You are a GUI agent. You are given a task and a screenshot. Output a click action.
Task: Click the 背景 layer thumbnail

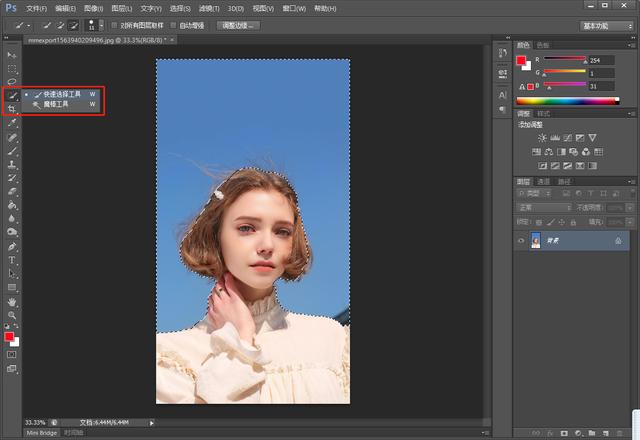coord(536,240)
